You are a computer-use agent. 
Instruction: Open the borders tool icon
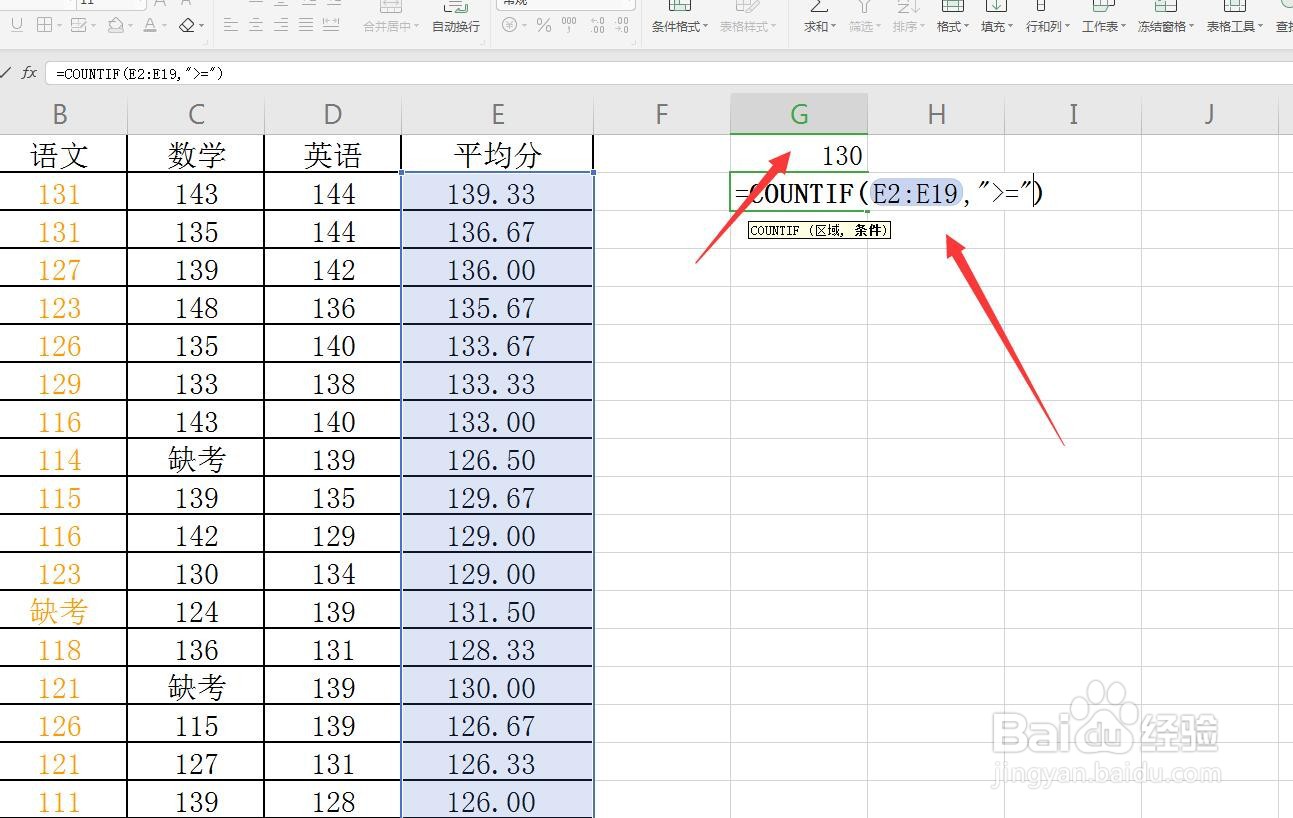[45, 24]
